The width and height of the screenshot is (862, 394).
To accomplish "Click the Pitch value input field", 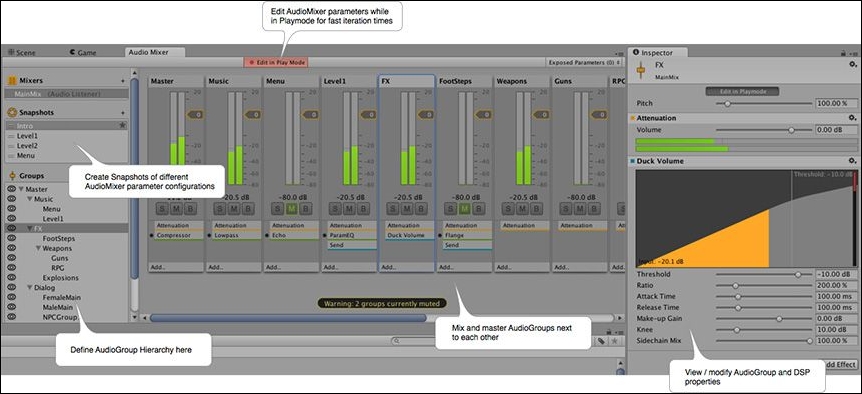I will point(836,103).
